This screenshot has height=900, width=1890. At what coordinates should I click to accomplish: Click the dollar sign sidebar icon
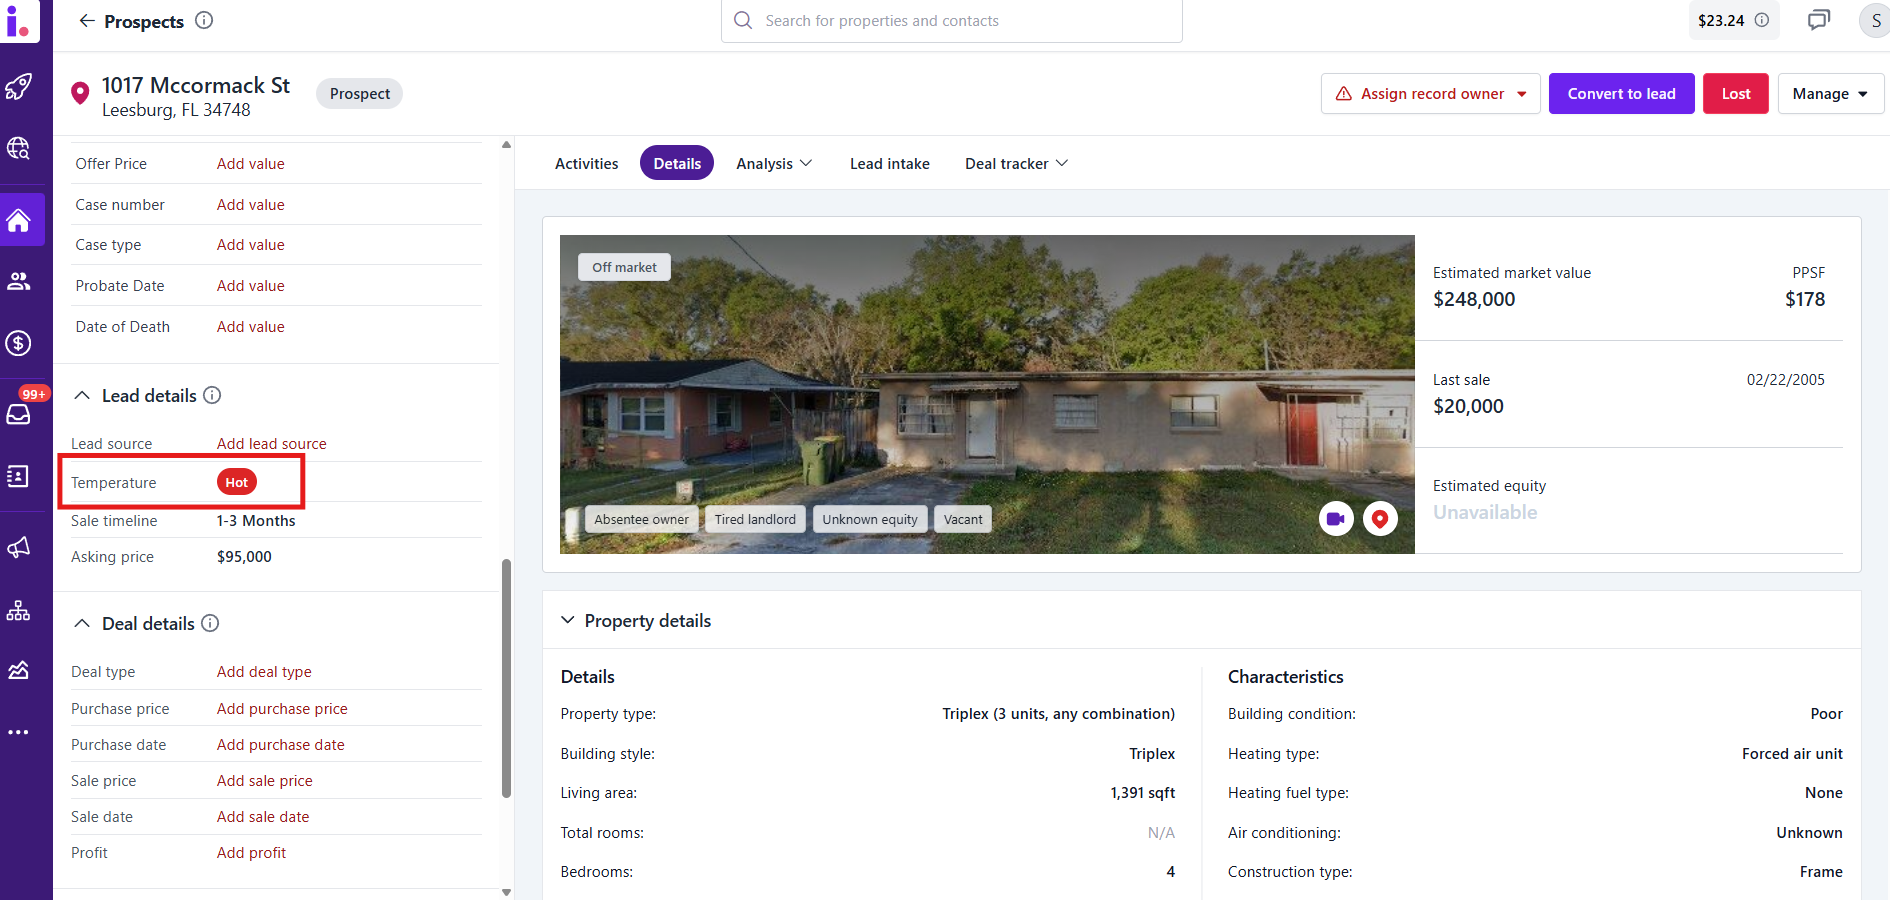(19, 343)
